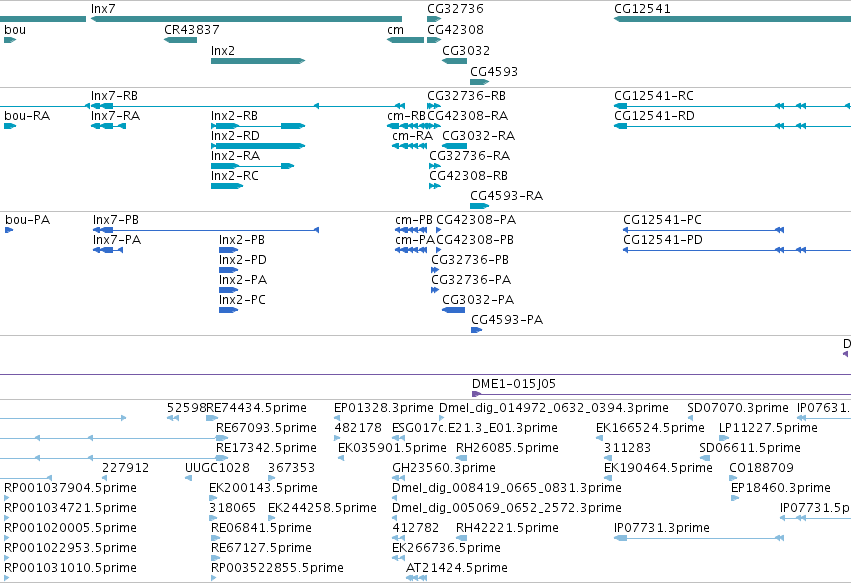Screen dimensions: 851x583
Task: Click the CR43837 gene feature
Action: click(x=180, y=40)
